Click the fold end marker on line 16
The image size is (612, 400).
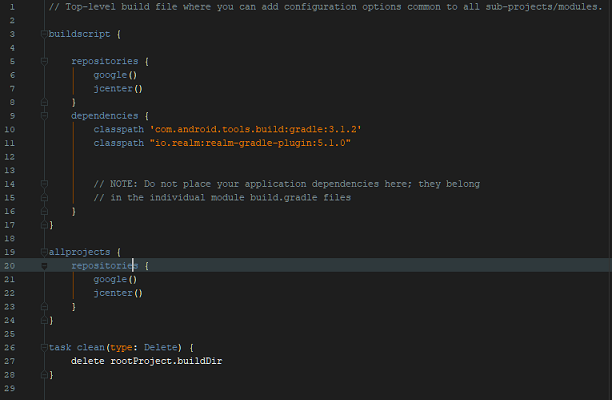(x=44, y=211)
